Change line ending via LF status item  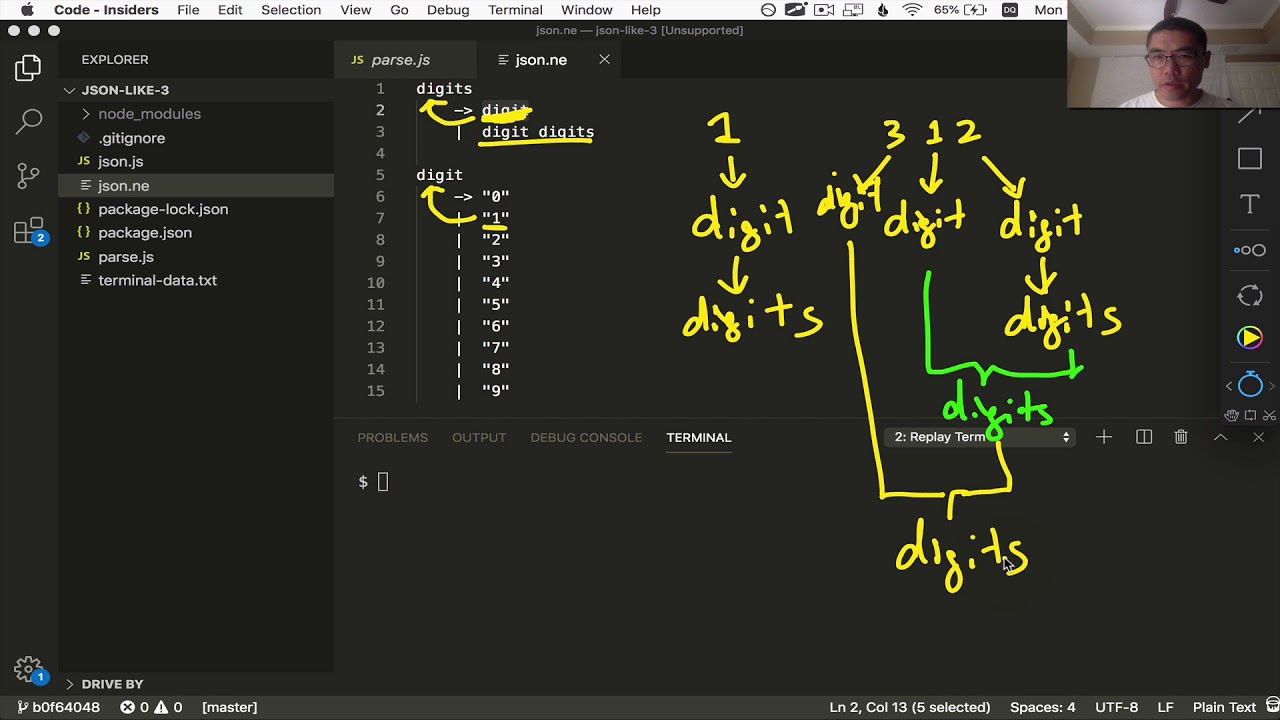[1165, 707]
